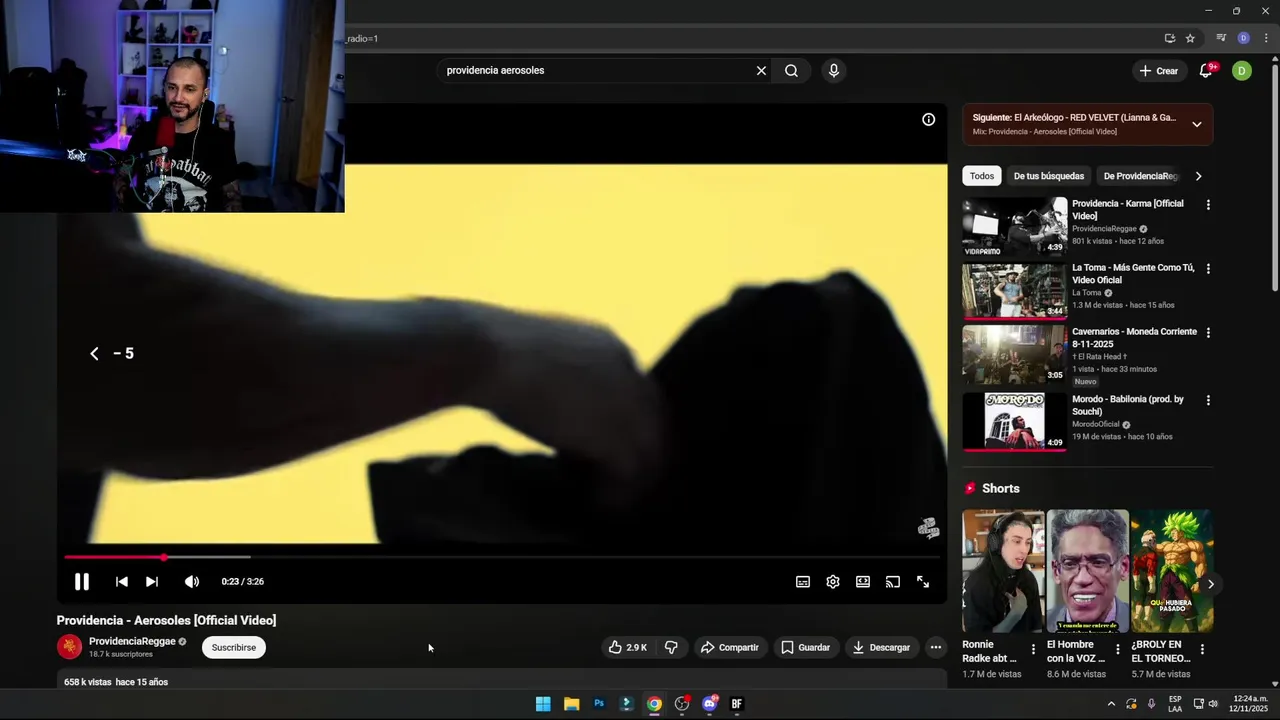
Task: Dislike the video with thumbs down
Action: click(671, 647)
